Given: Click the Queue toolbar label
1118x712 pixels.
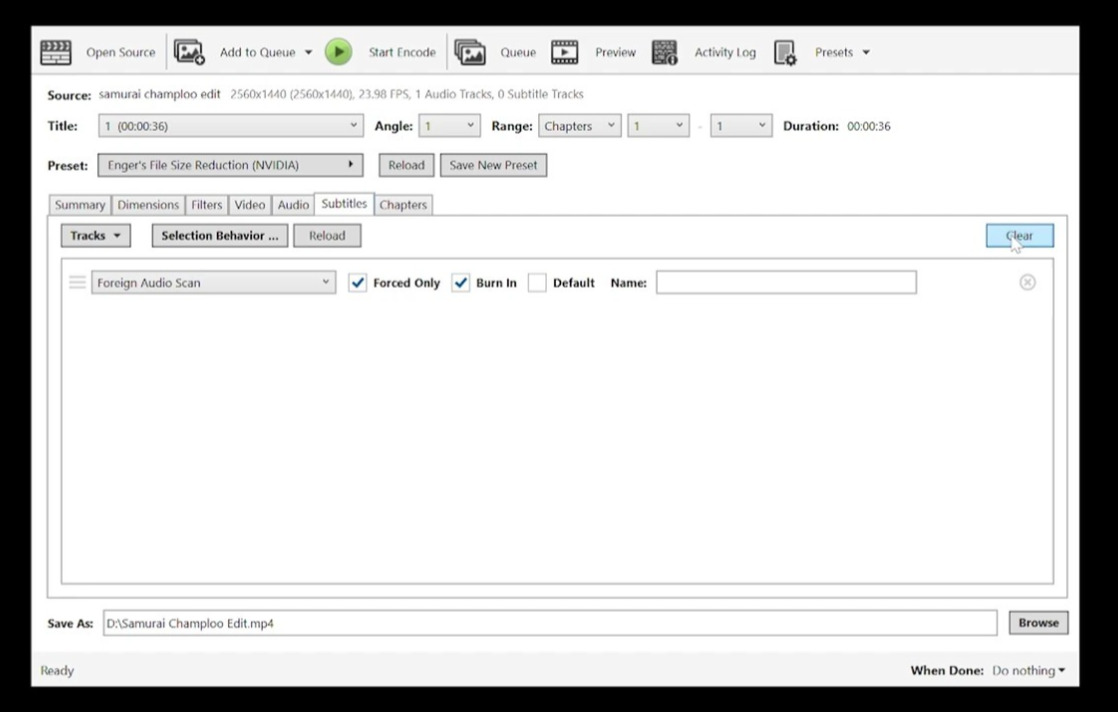Looking at the screenshot, I should pos(518,52).
